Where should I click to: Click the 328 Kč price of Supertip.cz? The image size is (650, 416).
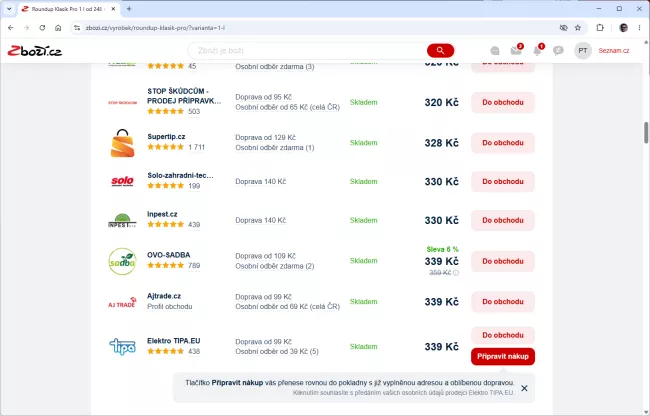coord(441,143)
